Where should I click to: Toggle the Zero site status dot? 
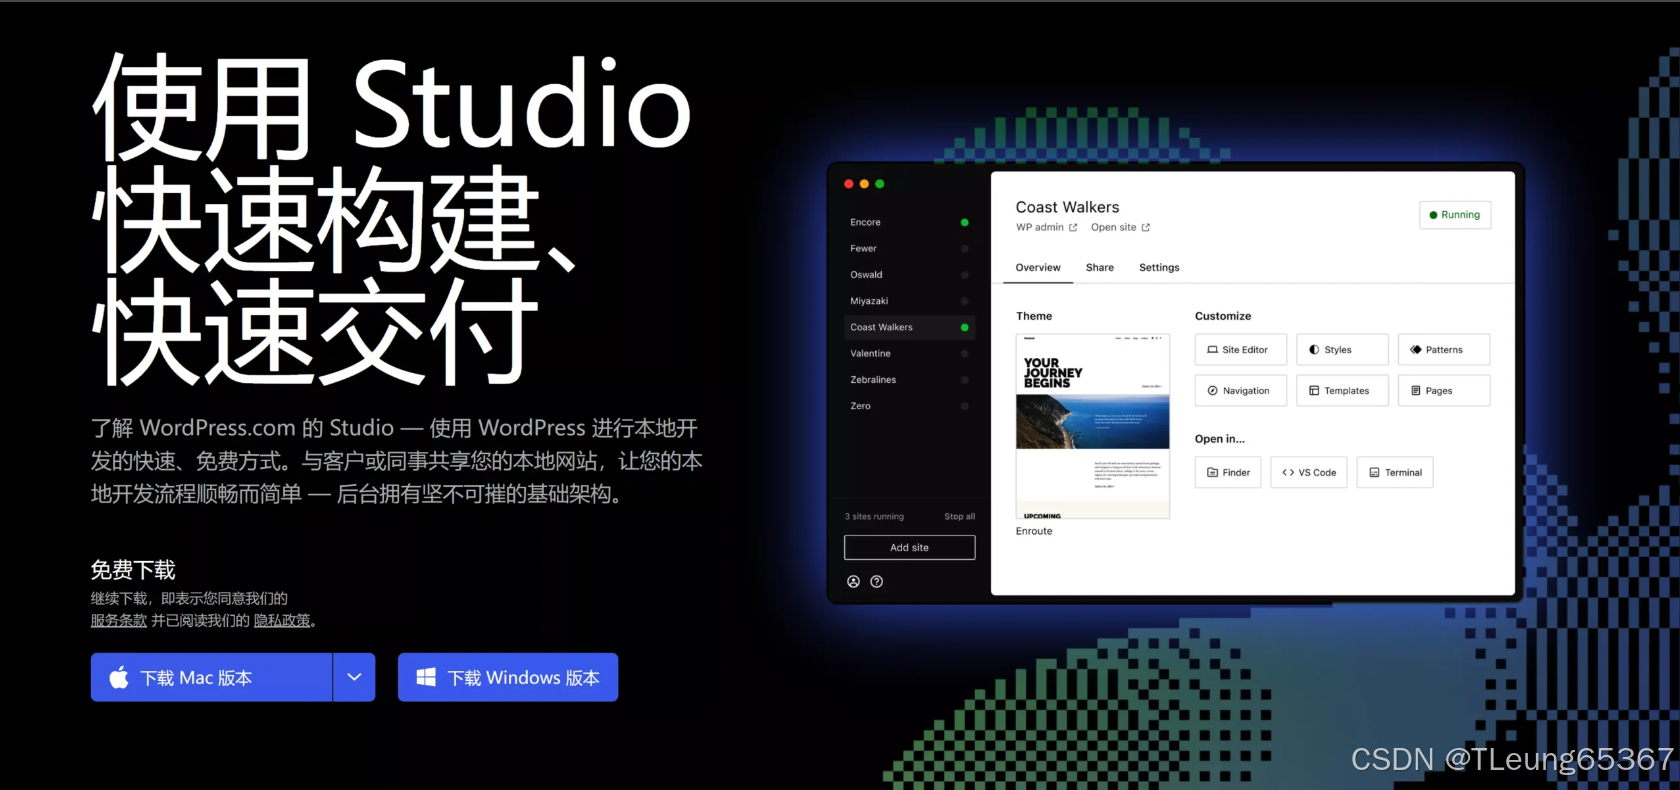[x=964, y=406]
